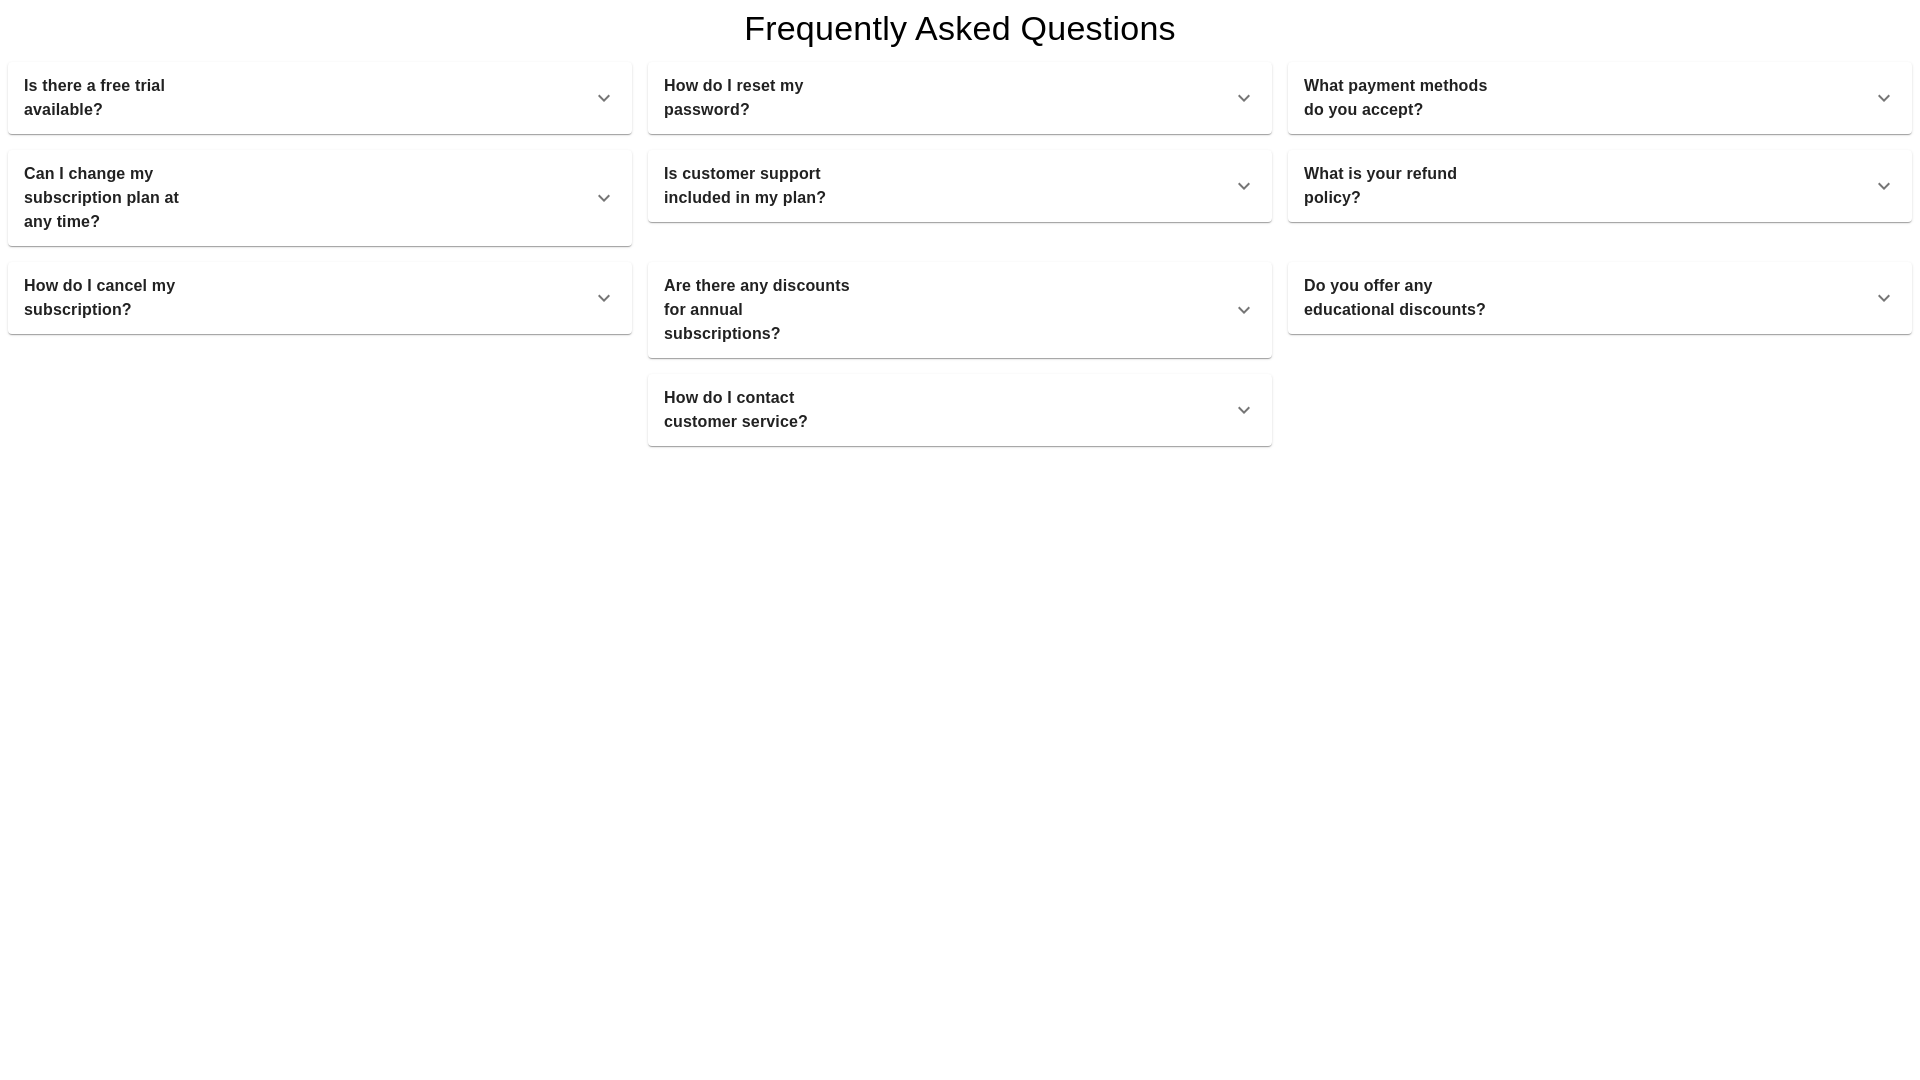The height and width of the screenshot is (1080, 1920).
Task: Select the 'What payment methods do you accept?' text
Action: click(1395, 97)
